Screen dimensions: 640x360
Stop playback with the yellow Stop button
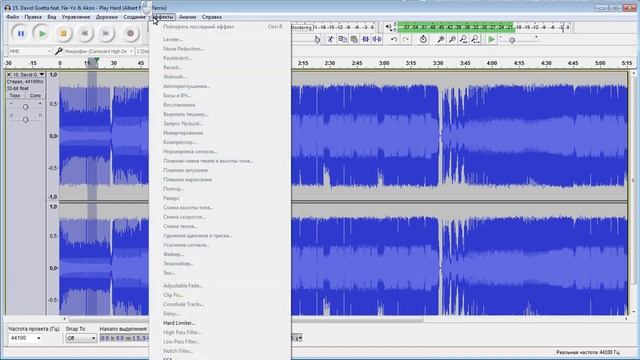[63, 33]
